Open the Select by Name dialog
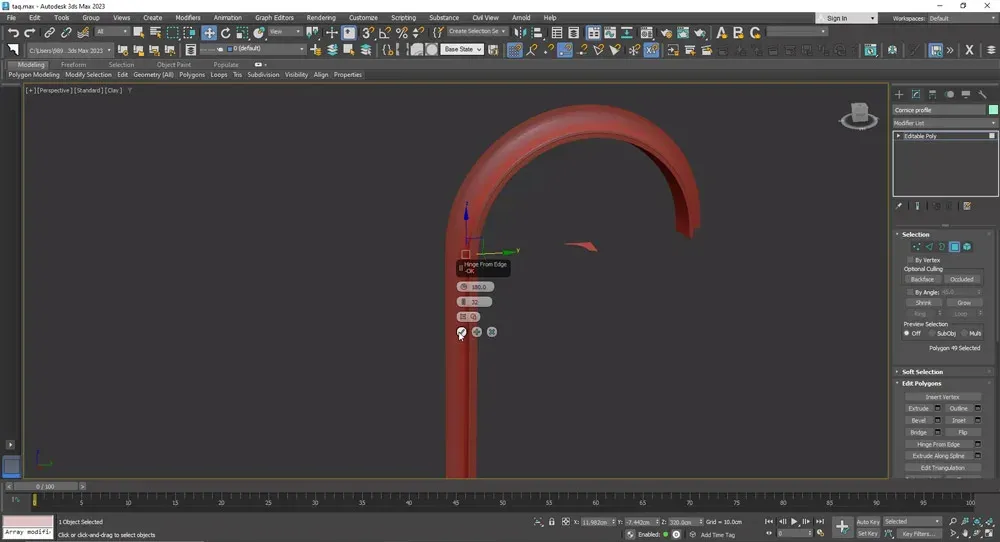Screen dimensions: 1000x542 coord(155,33)
